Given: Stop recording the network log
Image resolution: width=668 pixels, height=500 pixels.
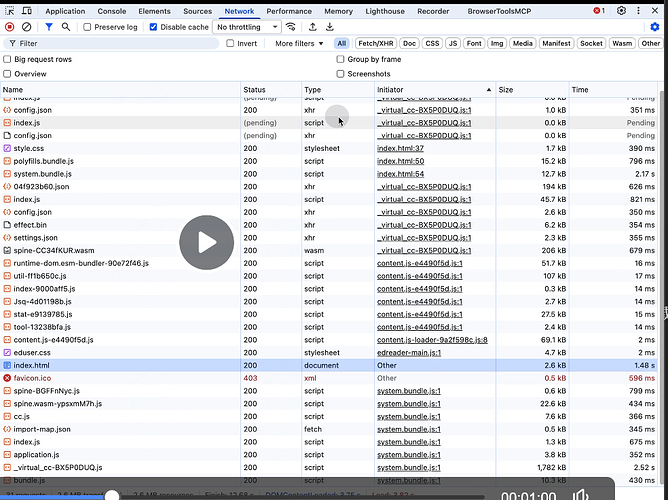Looking at the screenshot, I should [10, 27].
